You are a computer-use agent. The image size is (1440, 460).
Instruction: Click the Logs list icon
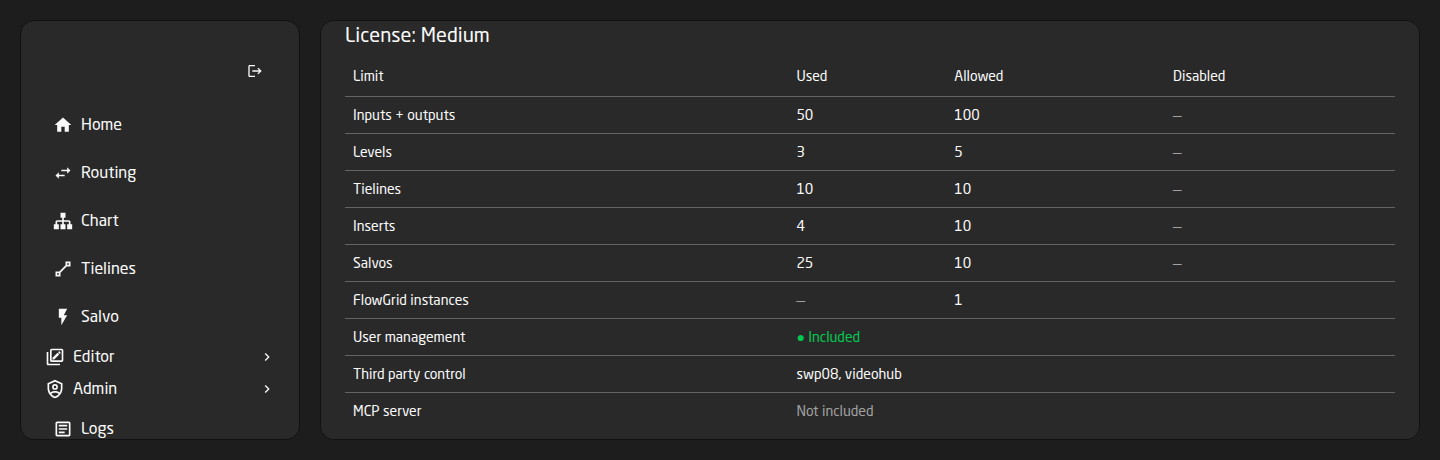click(63, 429)
